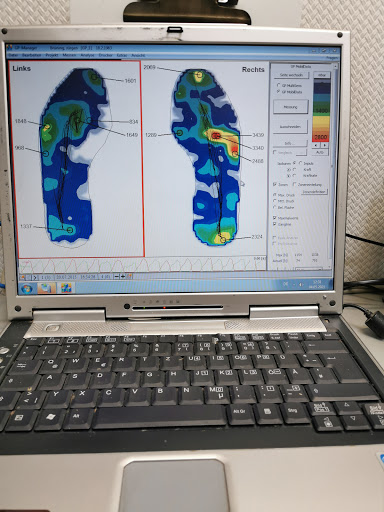Image resolution: width=384 pixels, height=512 pixels.
Task: Click the pressure color scale bar
Action: (x=321, y=111)
